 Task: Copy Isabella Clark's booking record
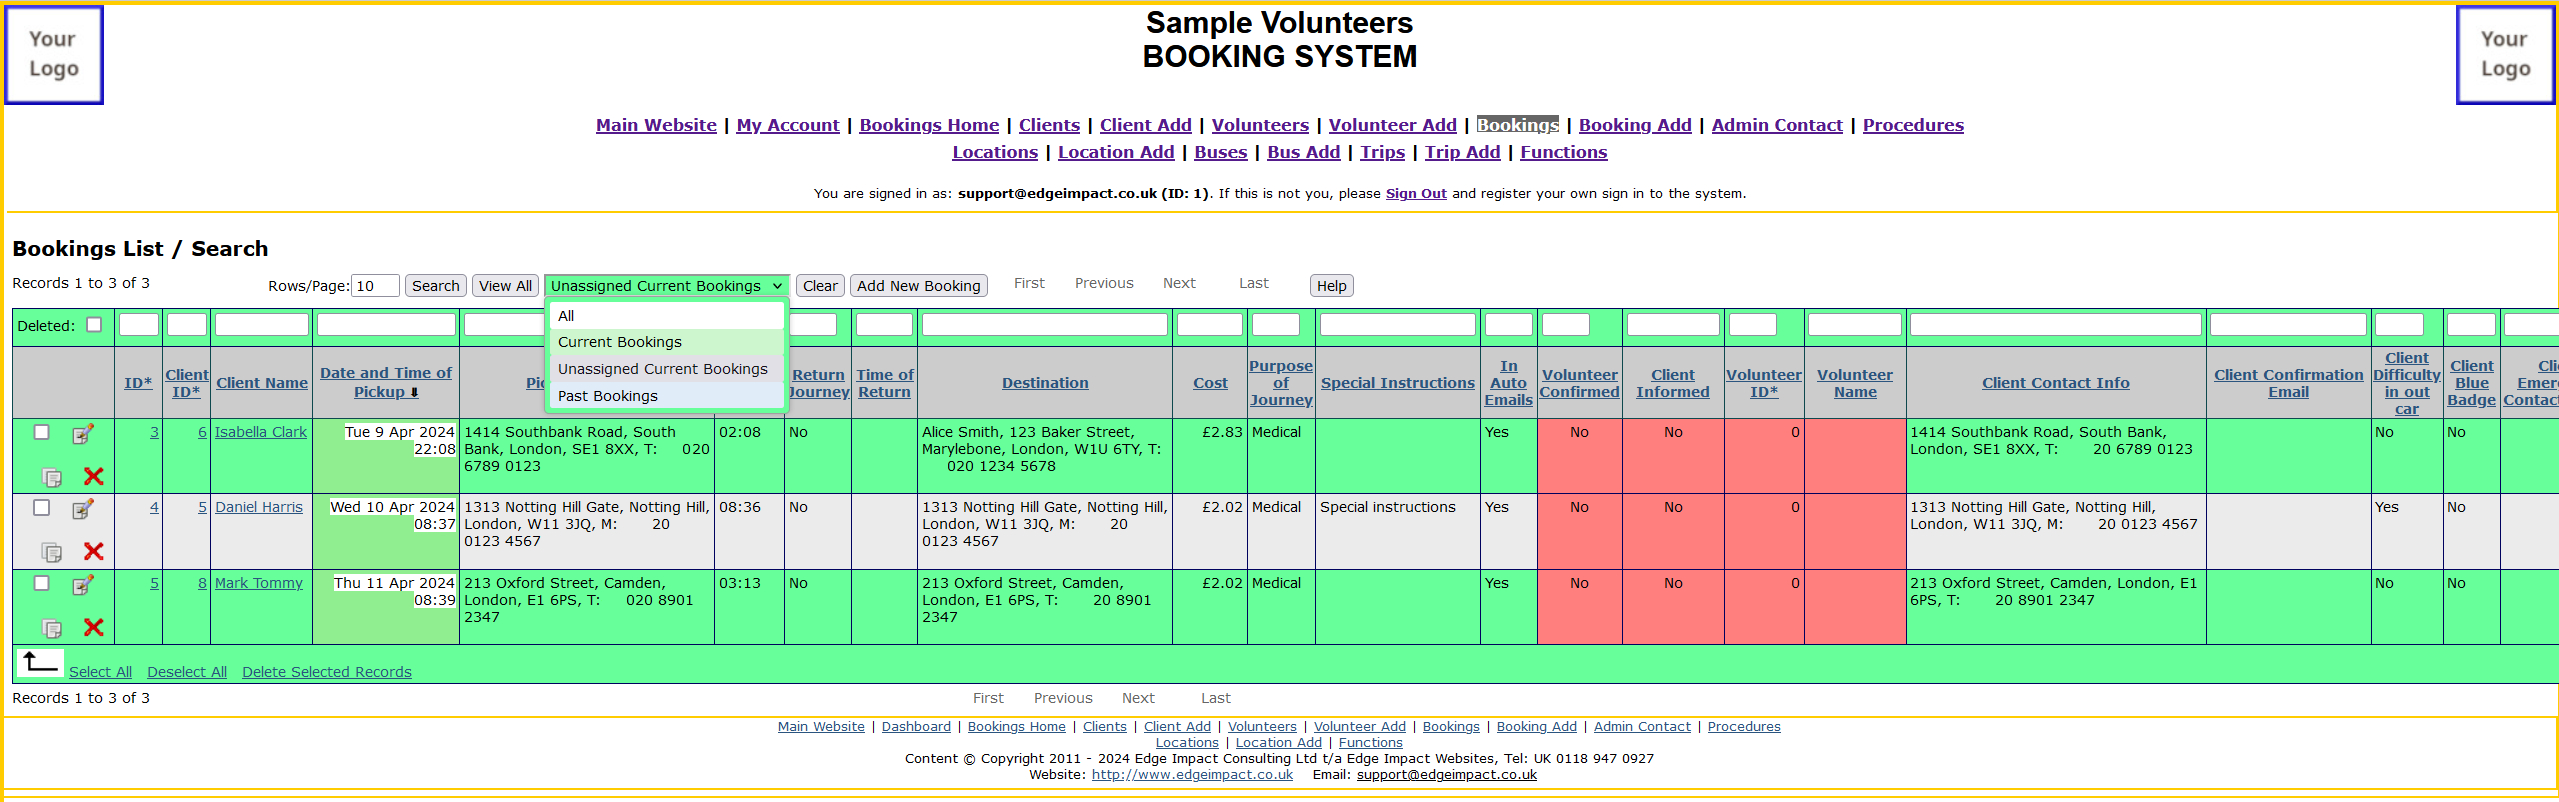point(52,477)
